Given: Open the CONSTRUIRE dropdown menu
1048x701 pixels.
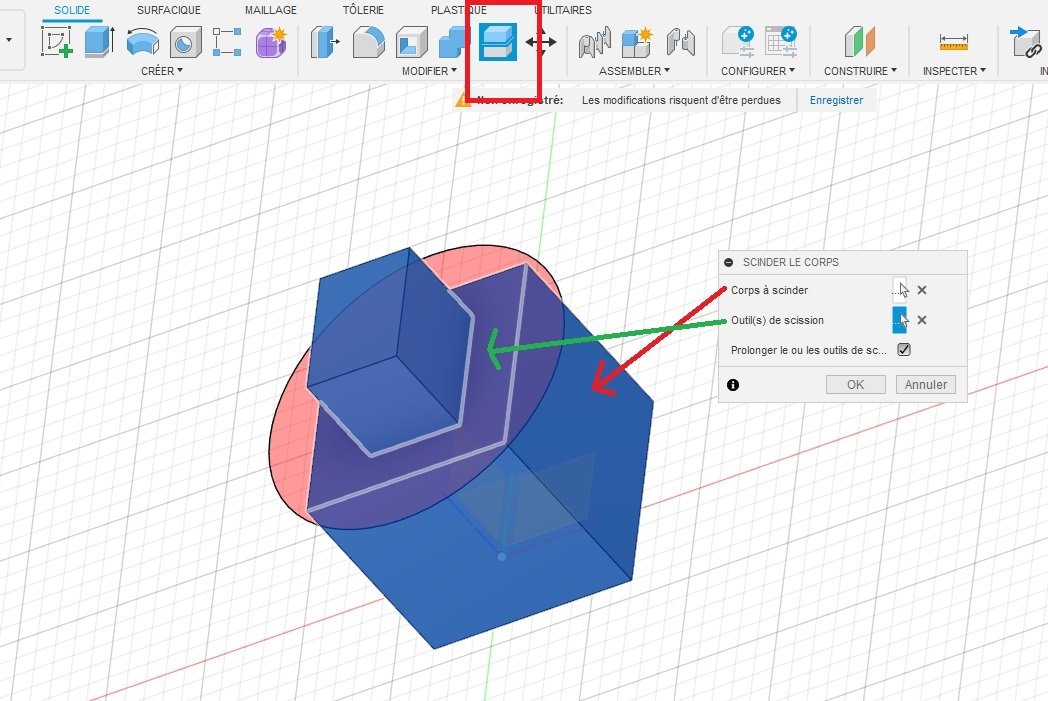Looking at the screenshot, I should [x=860, y=70].
